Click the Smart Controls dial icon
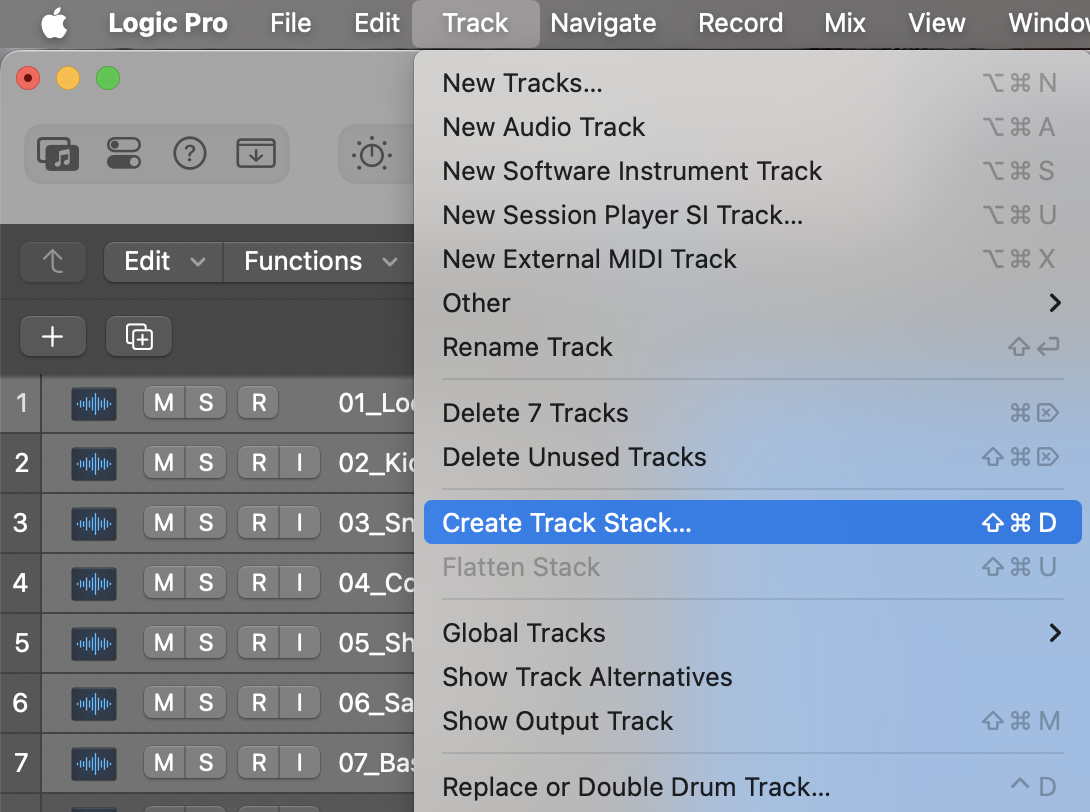This screenshot has width=1090, height=812. coord(372,154)
